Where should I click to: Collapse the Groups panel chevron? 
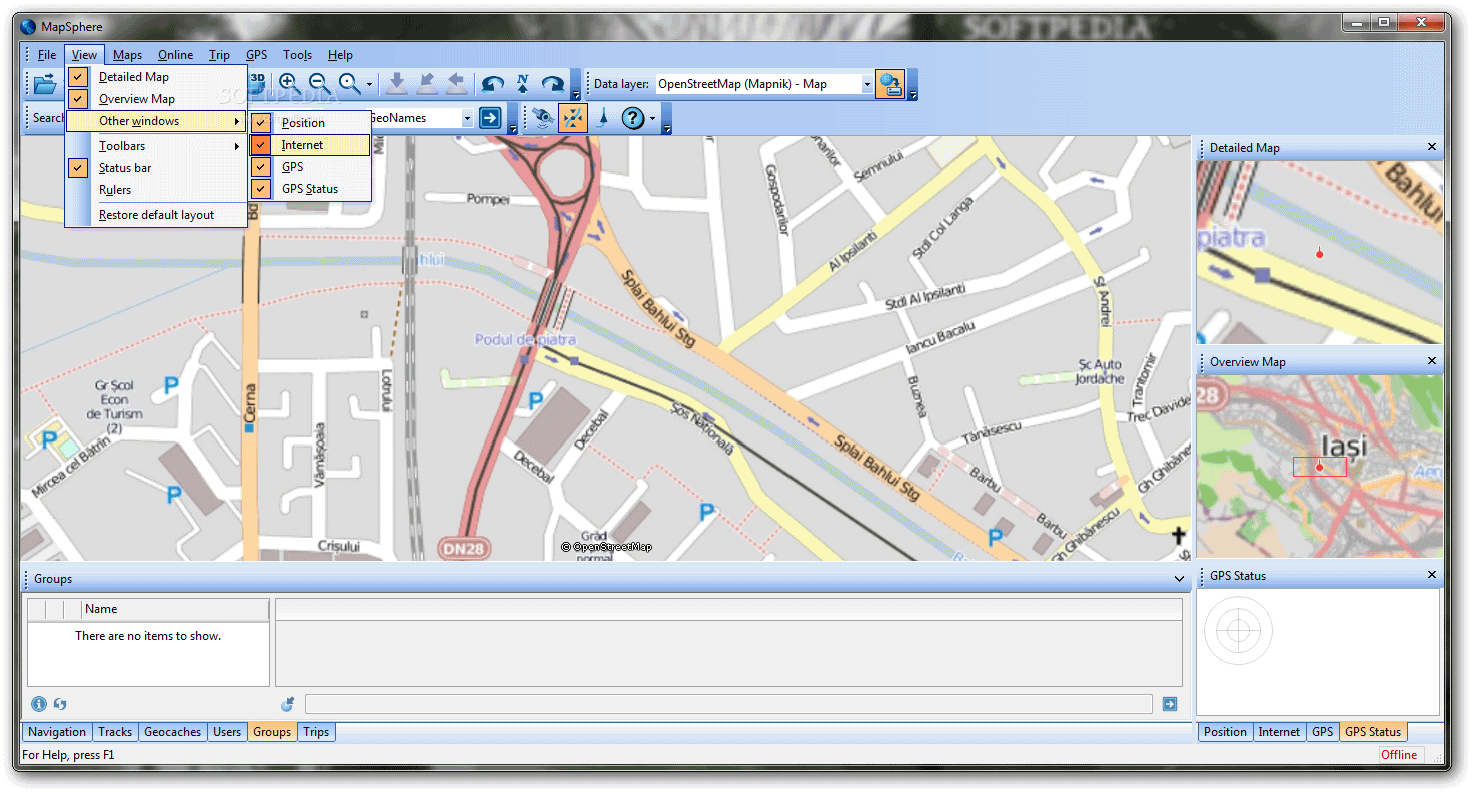[1180, 579]
